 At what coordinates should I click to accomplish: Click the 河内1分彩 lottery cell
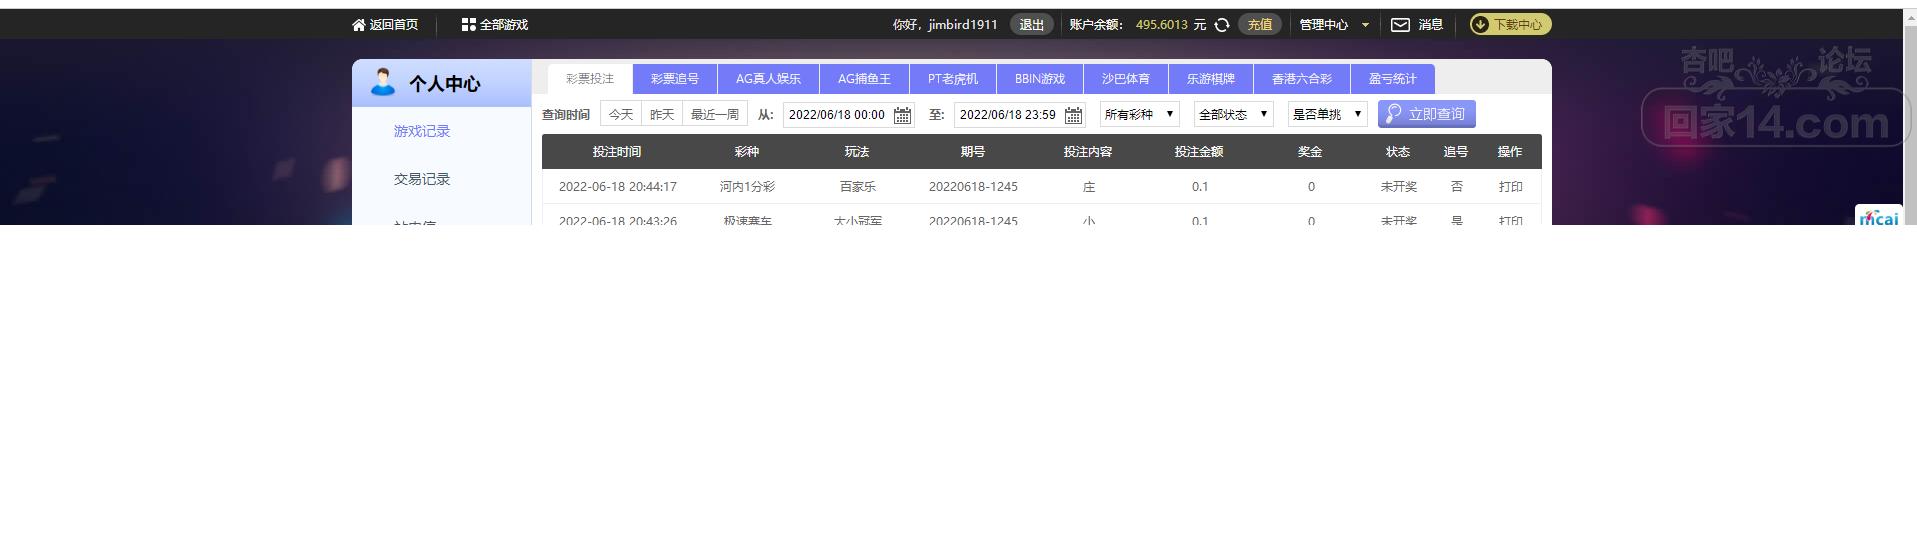pos(747,187)
